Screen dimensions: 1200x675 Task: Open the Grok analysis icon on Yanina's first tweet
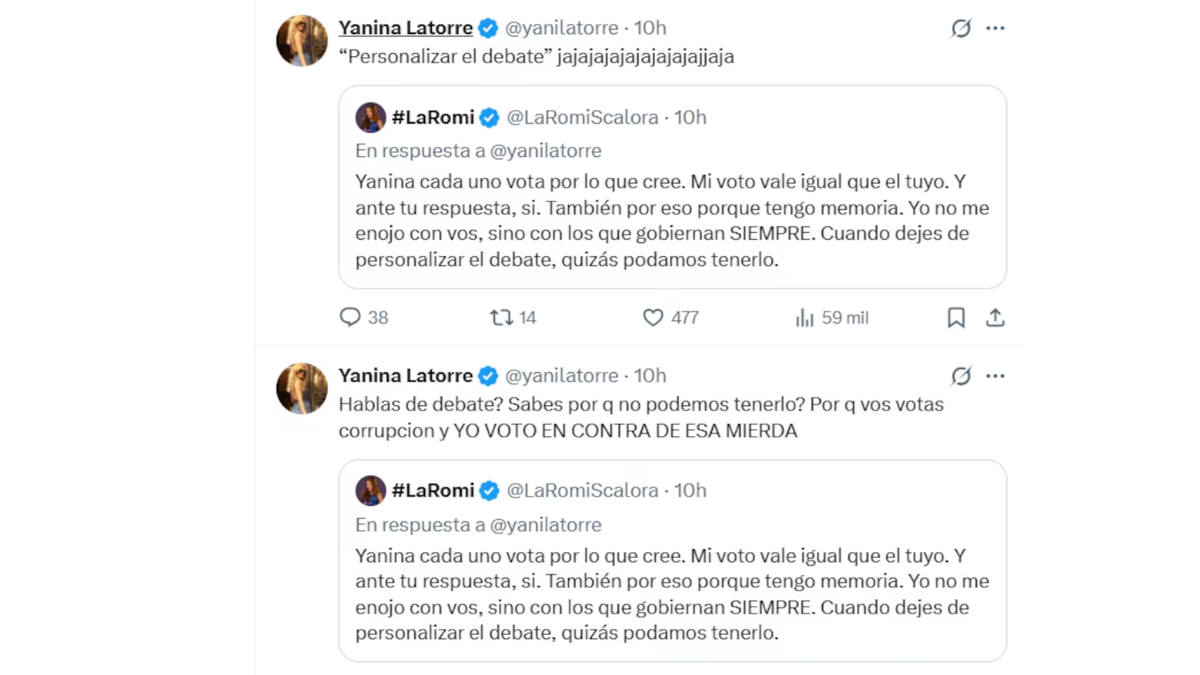point(960,28)
